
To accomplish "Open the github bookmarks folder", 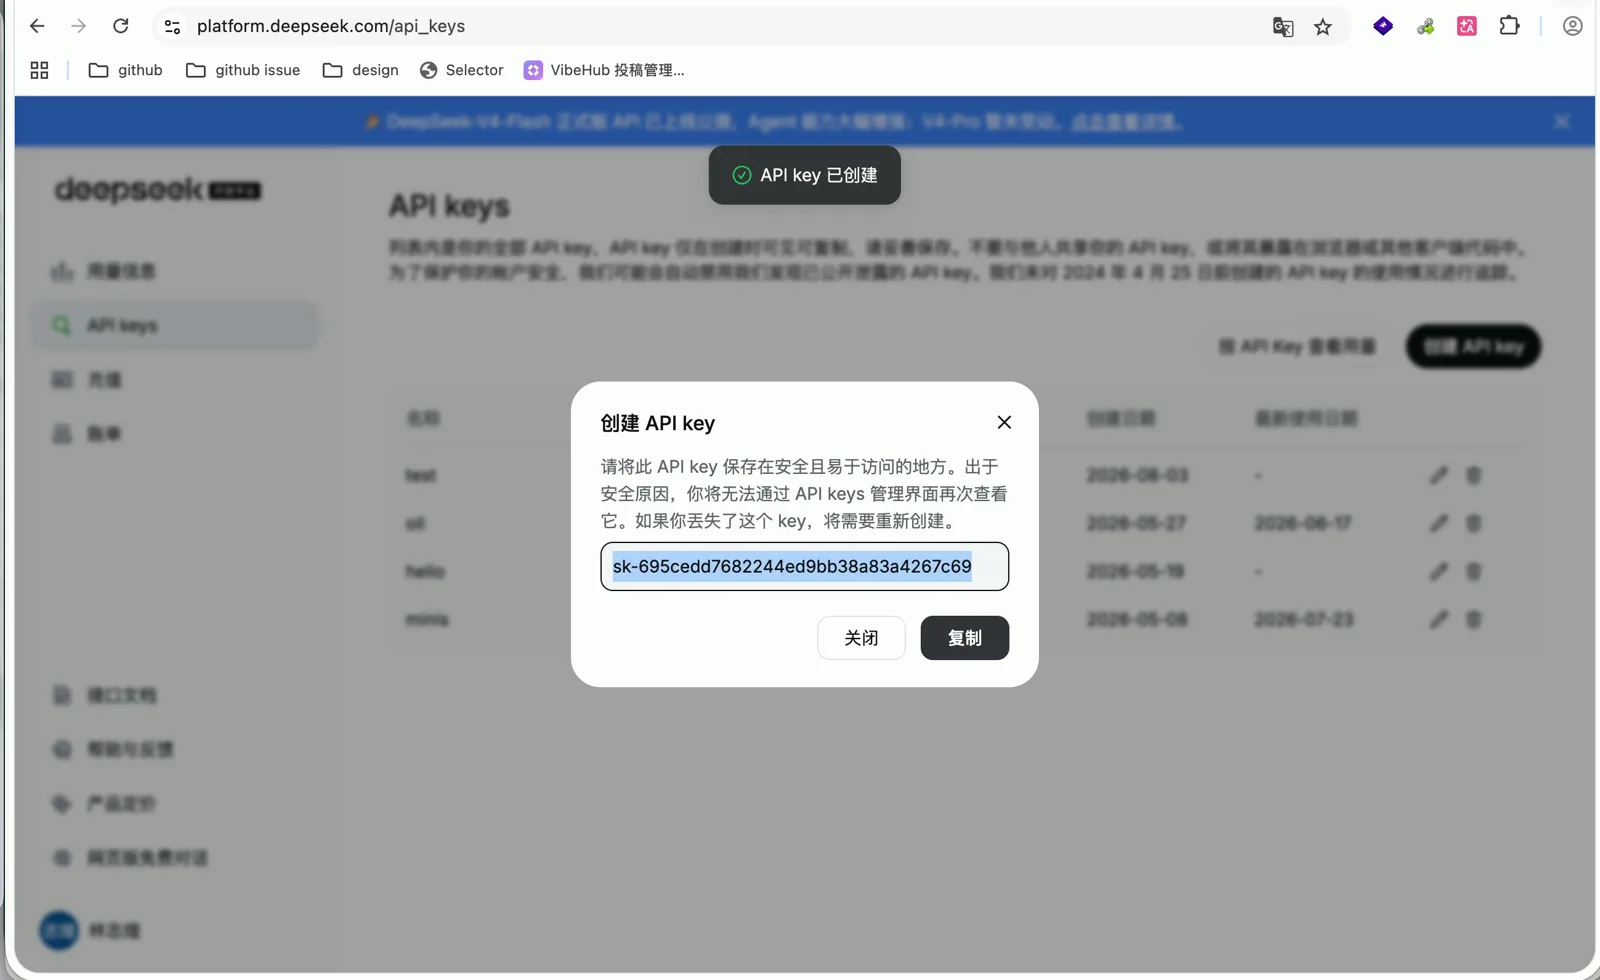I will (x=126, y=70).
